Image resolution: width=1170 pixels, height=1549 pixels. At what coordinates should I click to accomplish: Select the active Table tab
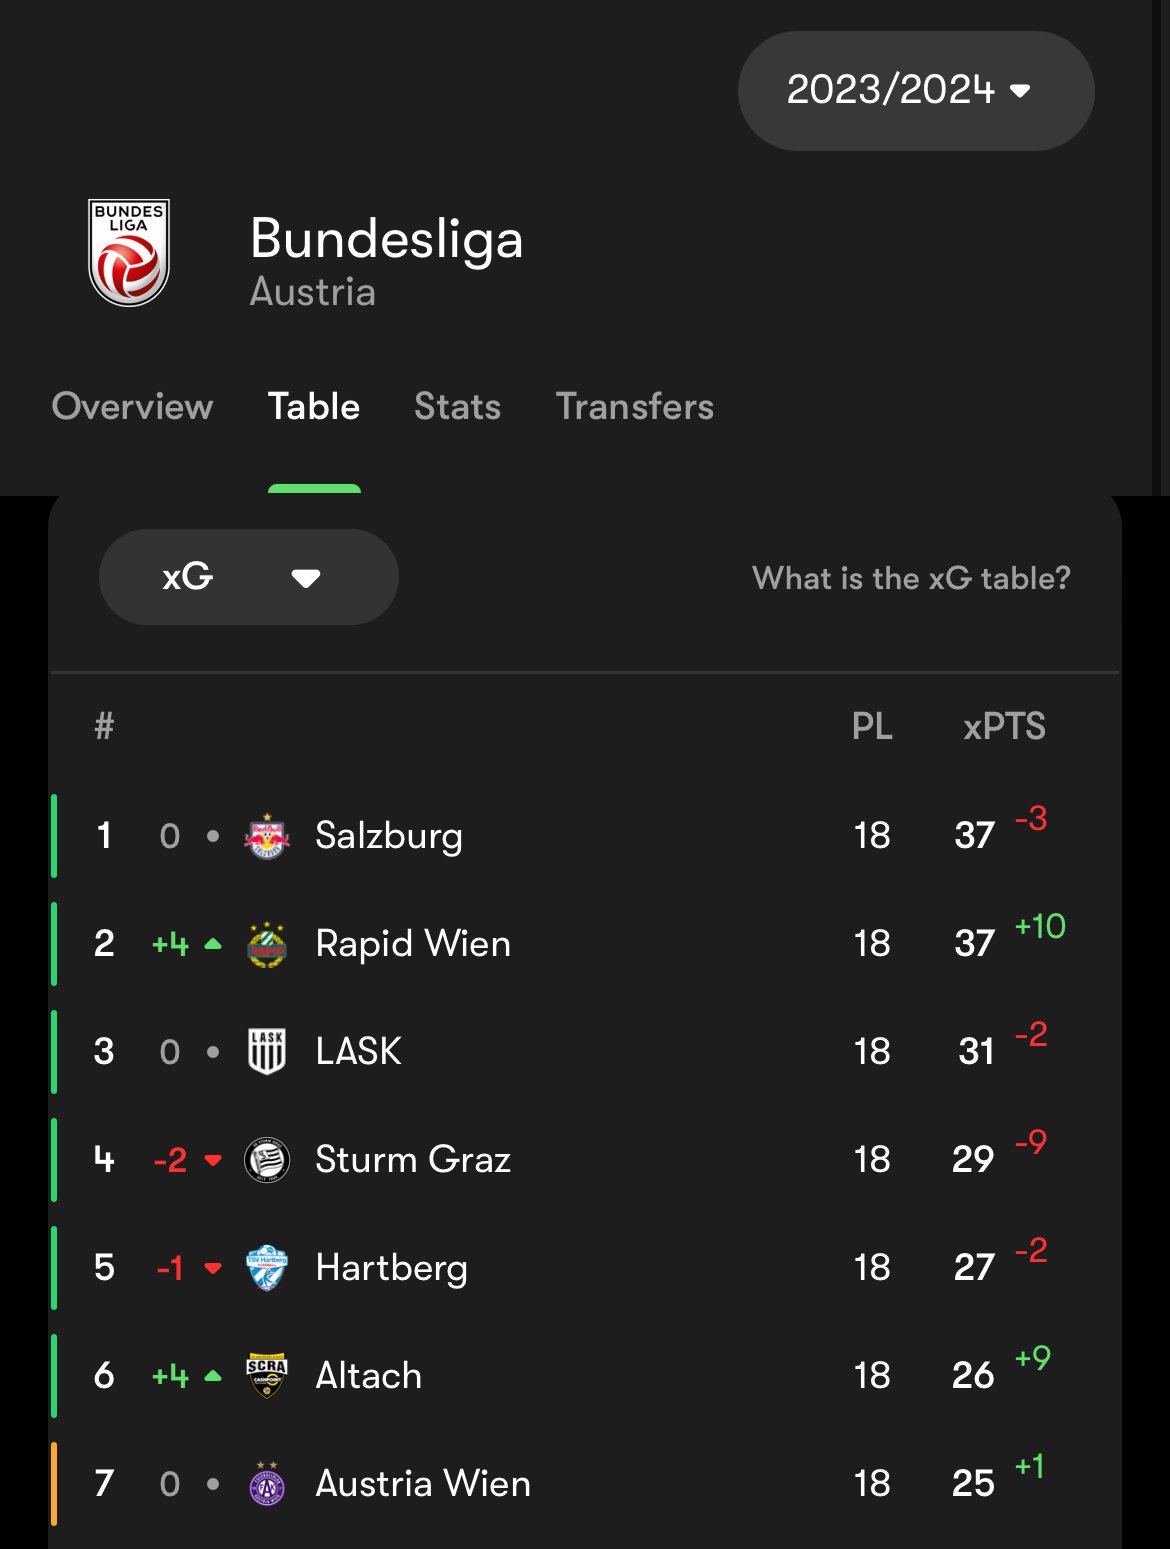coord(314,407)
